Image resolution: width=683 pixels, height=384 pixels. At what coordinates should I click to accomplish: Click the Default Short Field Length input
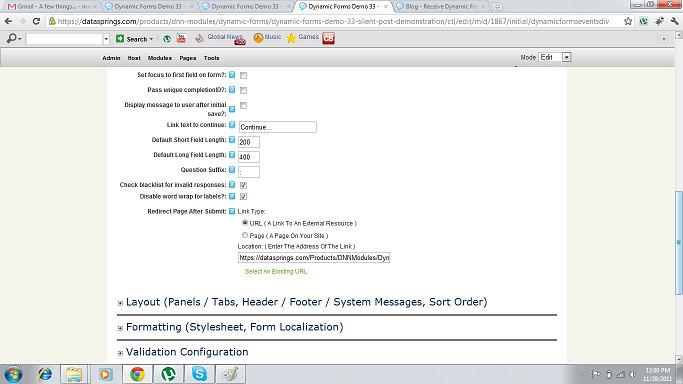[249, 142]
